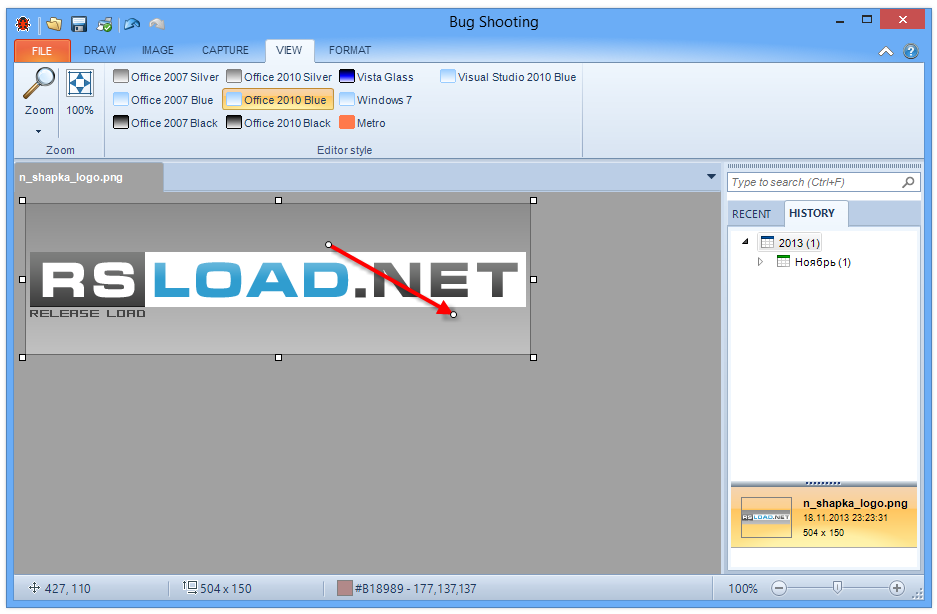Click the zoom-in plus button in status bar
937x614 pixels.
tap(896, 588)
